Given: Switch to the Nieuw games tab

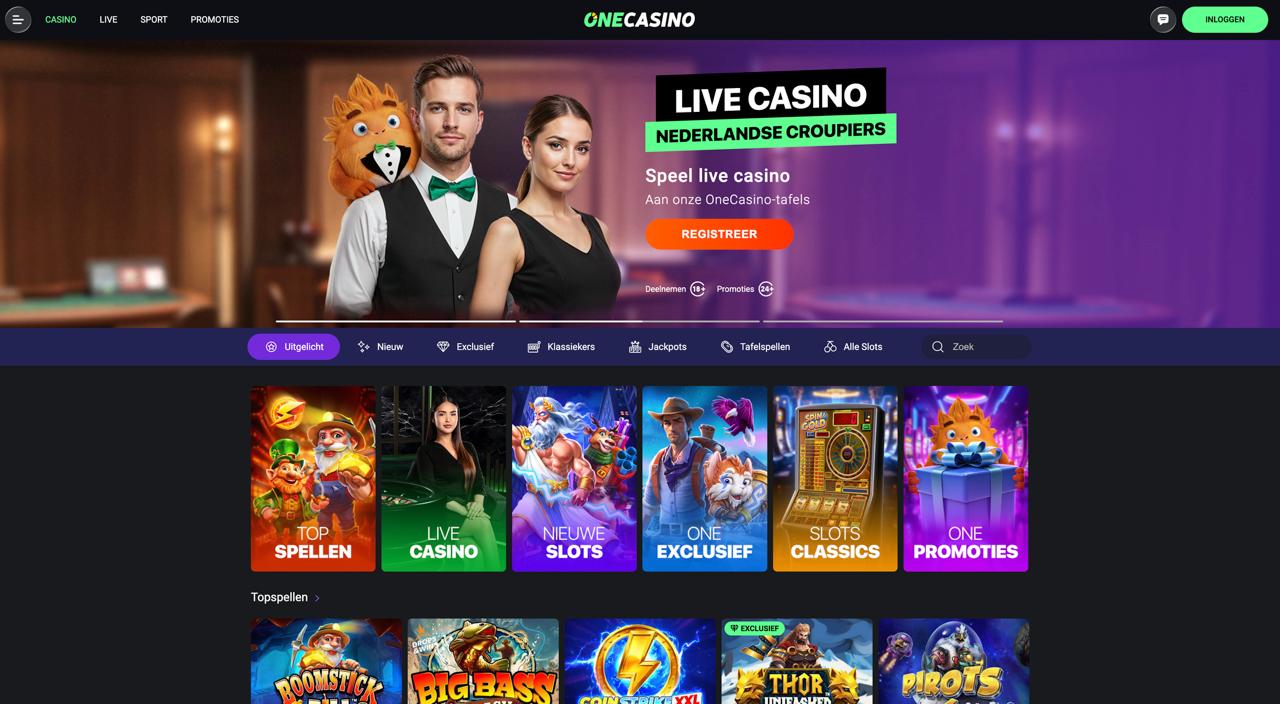Looking at the screenshot, I should (380, 347).
